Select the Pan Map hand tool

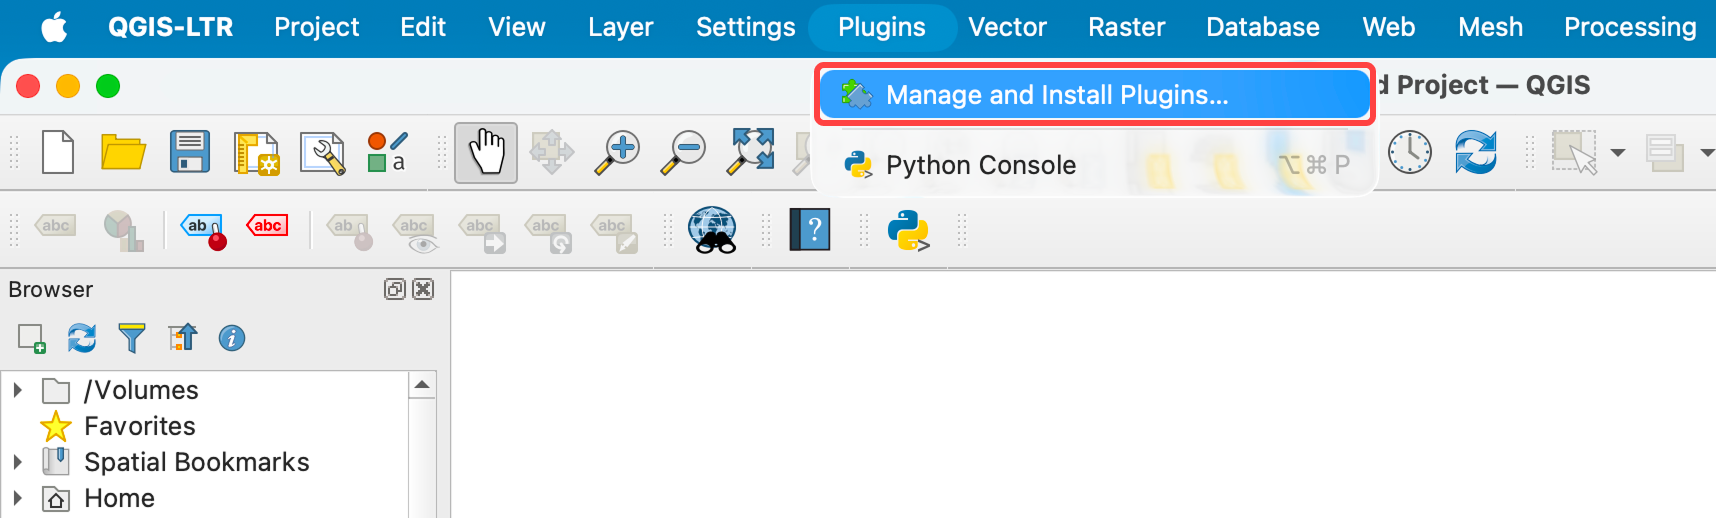[x=486, y=153]
